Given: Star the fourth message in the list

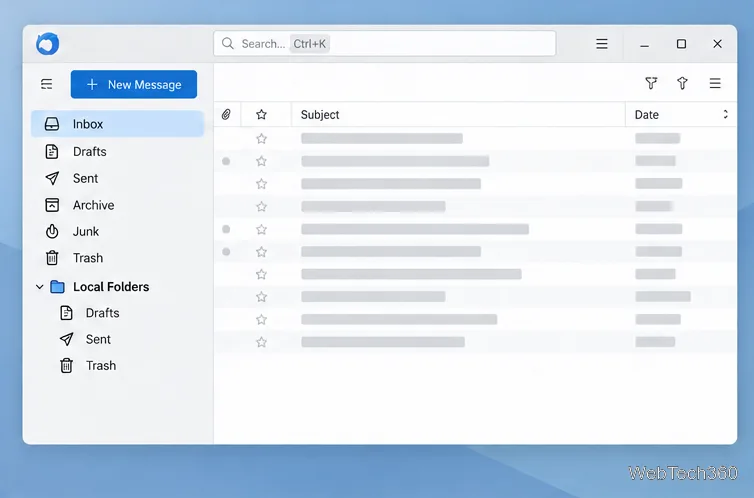Looking at the screenshot, I should pyautogui.click(x=261, y=207).
